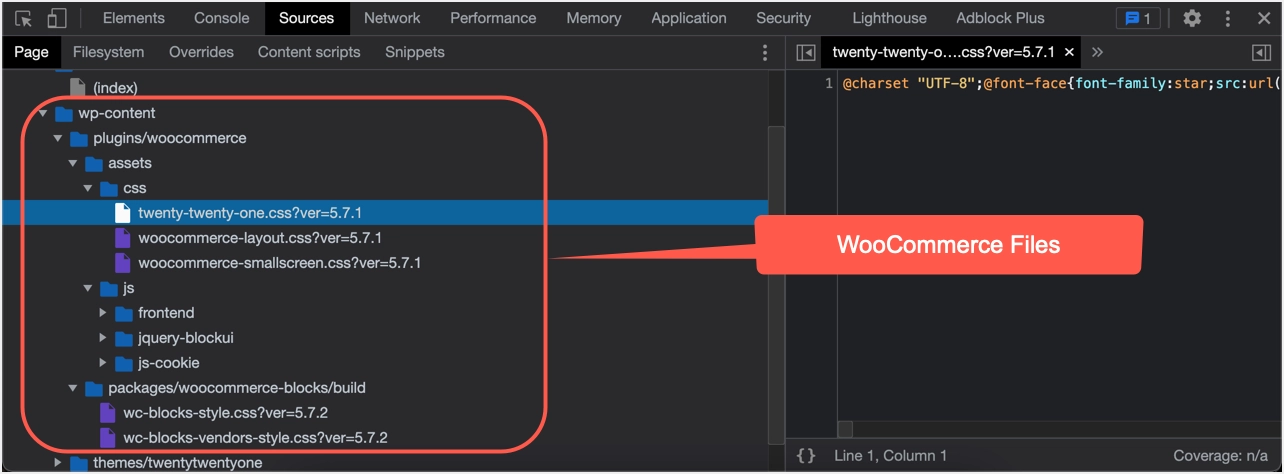Toggle the device toolbar icon
Image resolution: width=1284 pixels, height=474 pixels.
click(56, 18)
